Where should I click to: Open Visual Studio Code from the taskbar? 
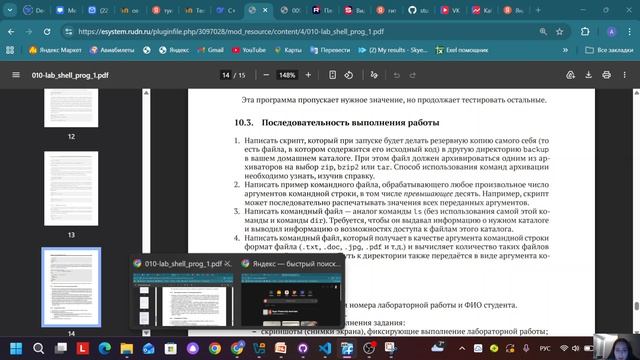(x=325, y=348)
